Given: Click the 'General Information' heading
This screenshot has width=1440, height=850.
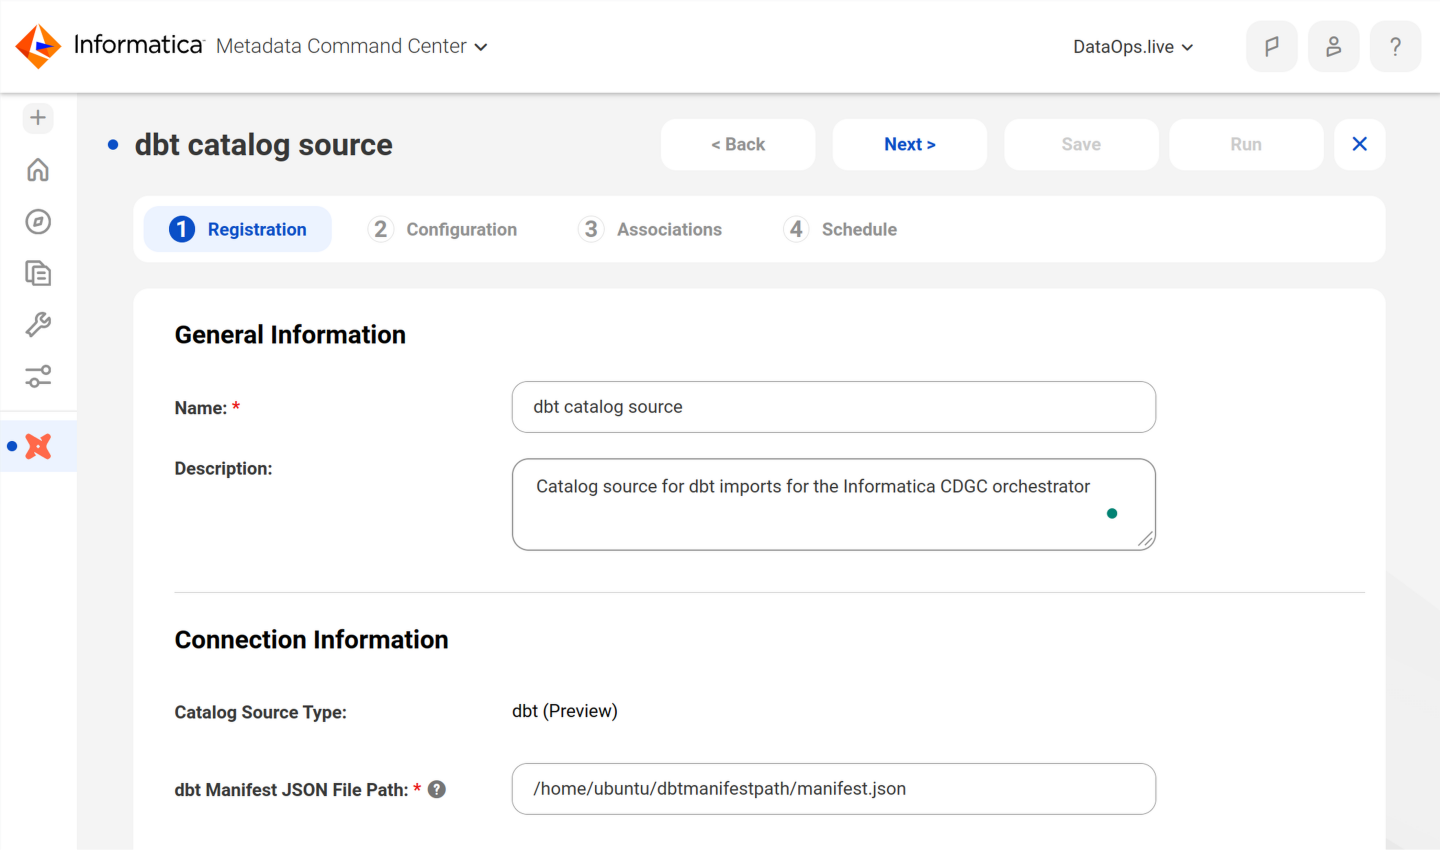Looking at the screenshot, I should pos(290,335).
